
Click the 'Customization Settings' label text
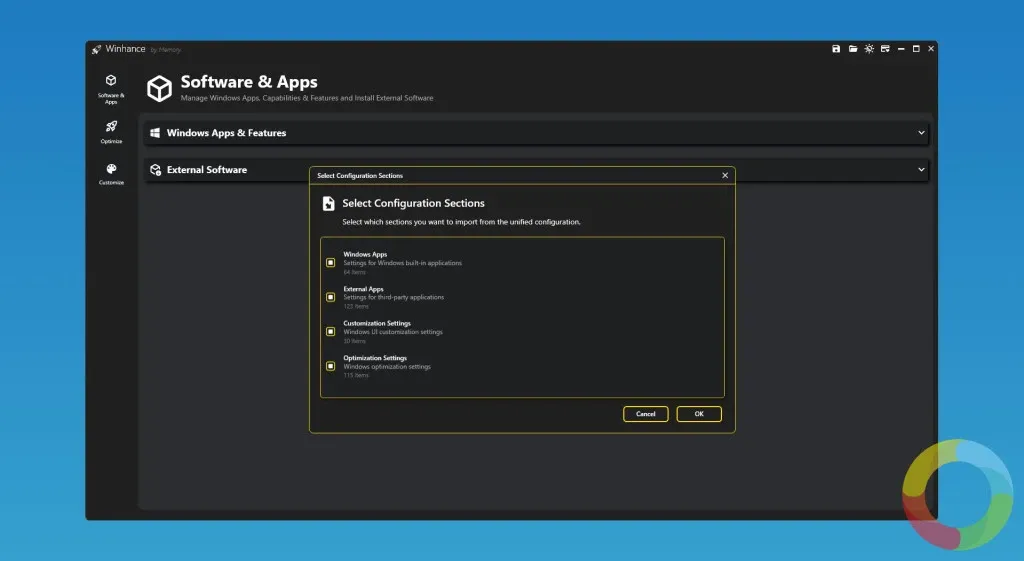(377, 323)
